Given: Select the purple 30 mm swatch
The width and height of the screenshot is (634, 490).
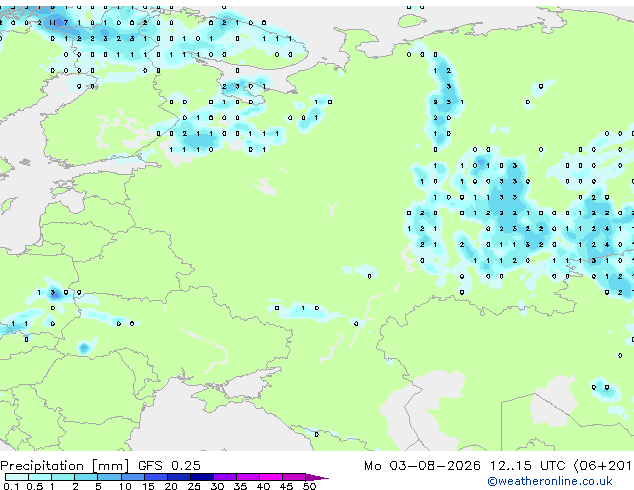Looking at the screenshot, I should pos(224,477).
